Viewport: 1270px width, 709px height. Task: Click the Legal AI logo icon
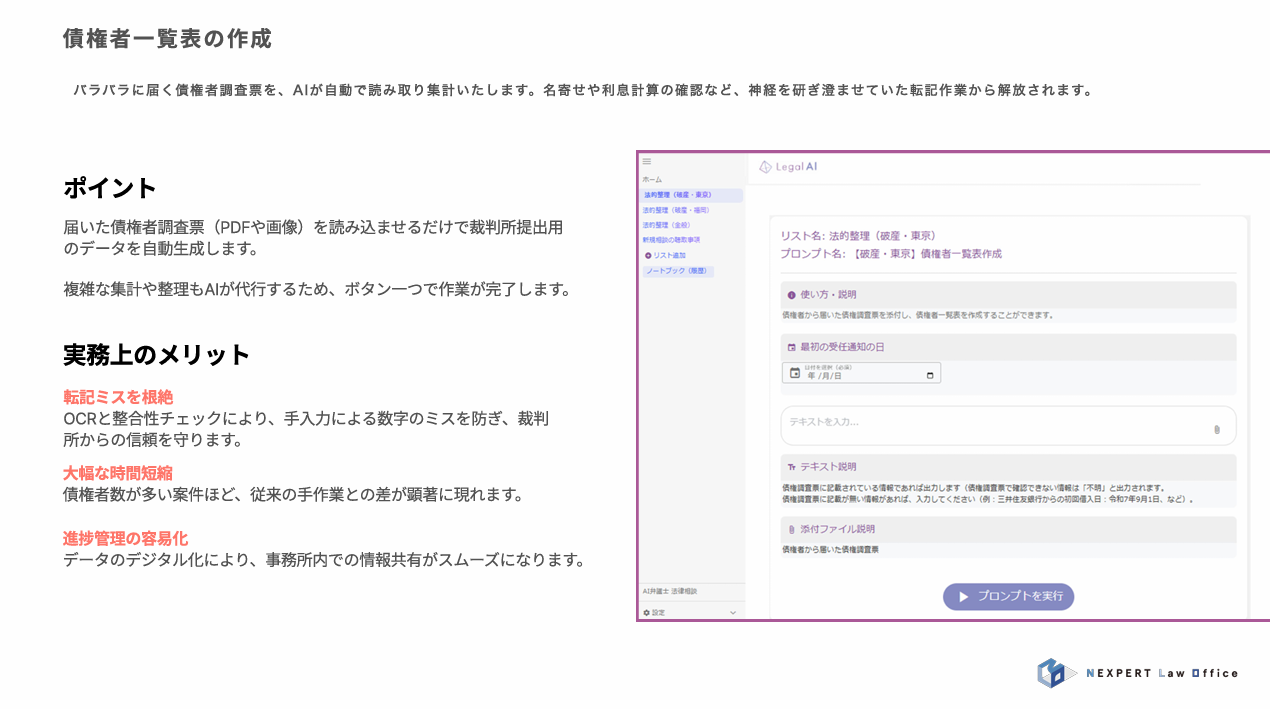765,167
